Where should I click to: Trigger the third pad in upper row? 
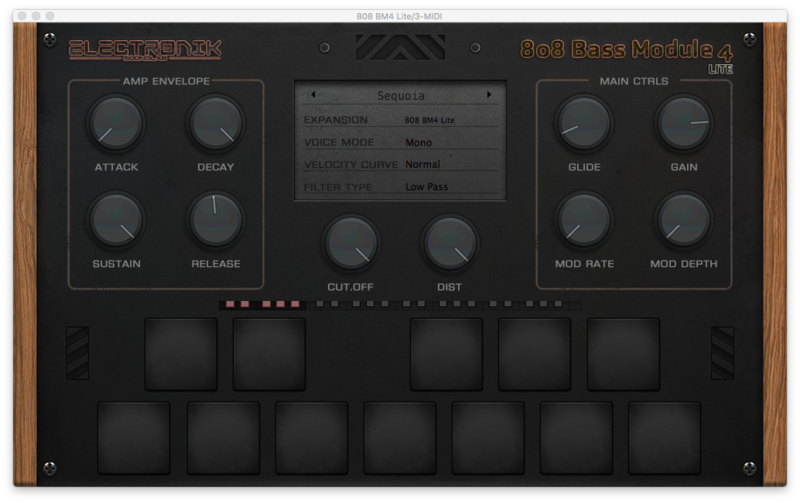pos(446,355)
